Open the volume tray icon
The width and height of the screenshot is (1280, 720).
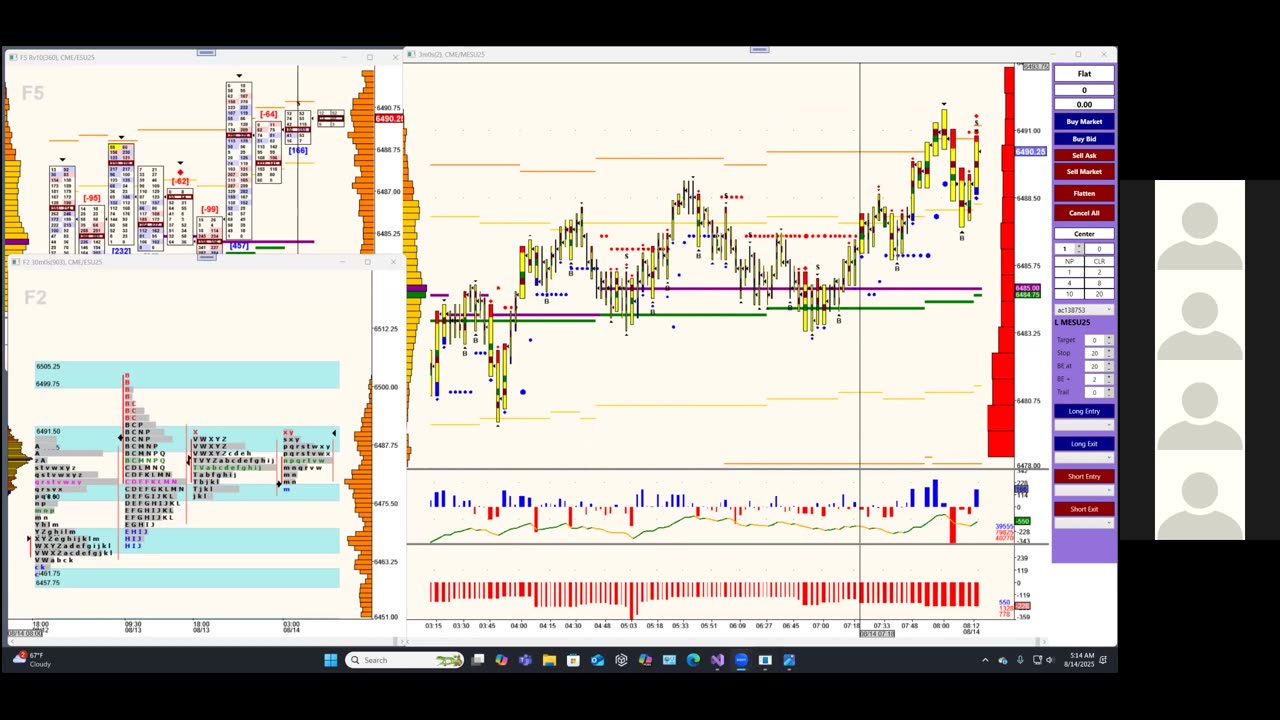[x=1049, y=660]
